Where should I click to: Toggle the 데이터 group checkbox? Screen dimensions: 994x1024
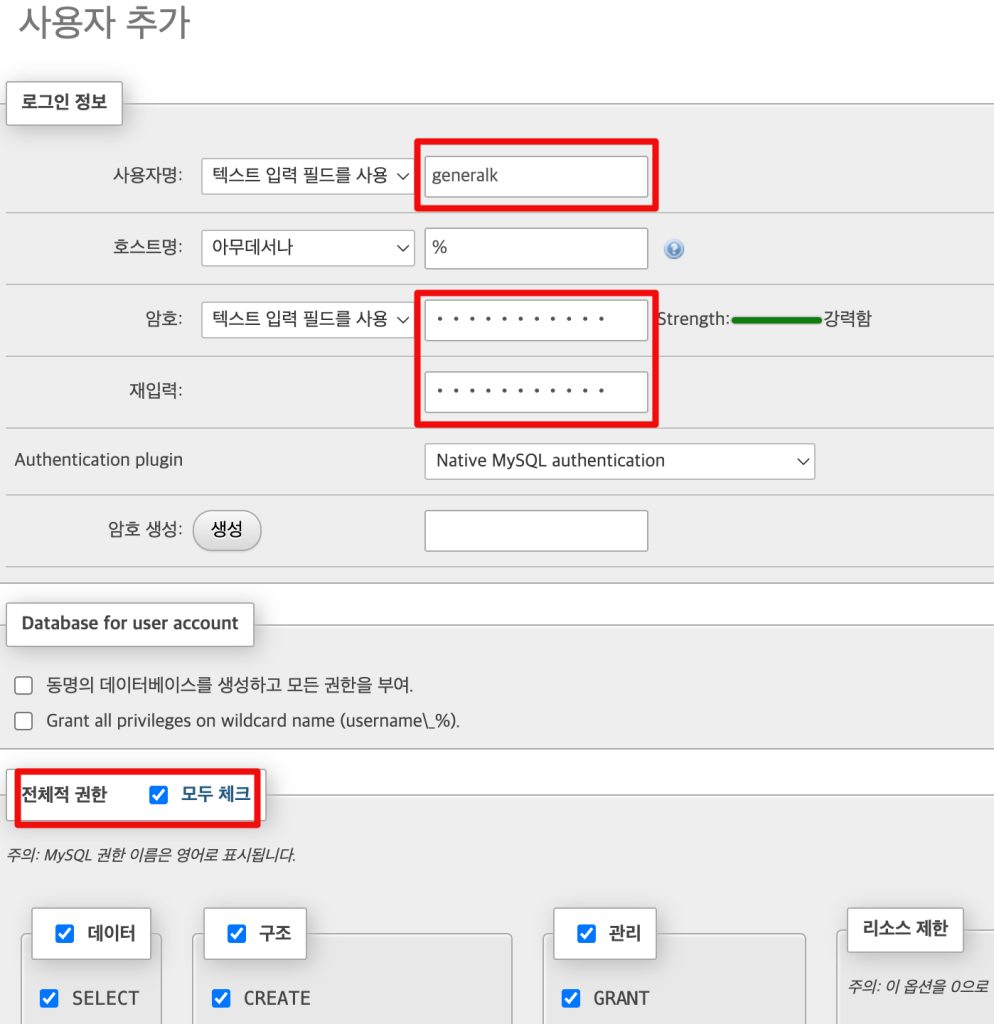point(65,933)
